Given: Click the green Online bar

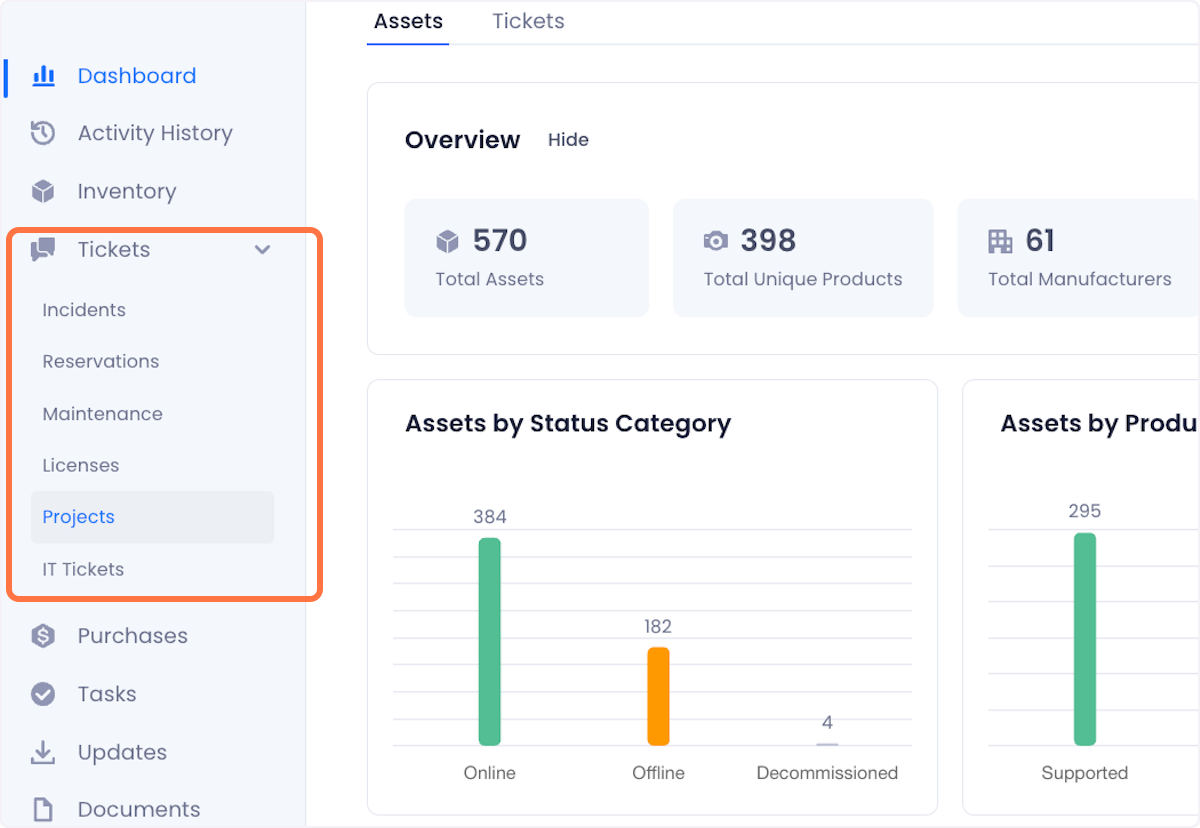Looking at the screenshot, I should pos(489,642).
